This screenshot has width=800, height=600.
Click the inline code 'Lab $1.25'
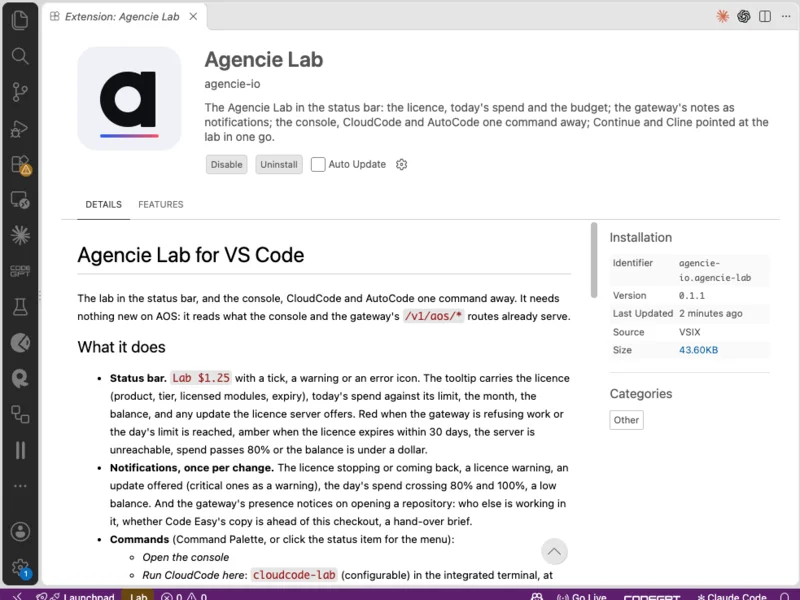[x=201, y=378]
